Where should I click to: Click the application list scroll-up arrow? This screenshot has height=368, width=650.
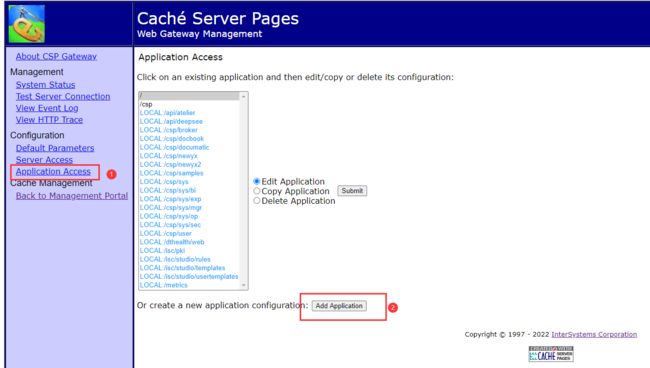click(244, 97)
